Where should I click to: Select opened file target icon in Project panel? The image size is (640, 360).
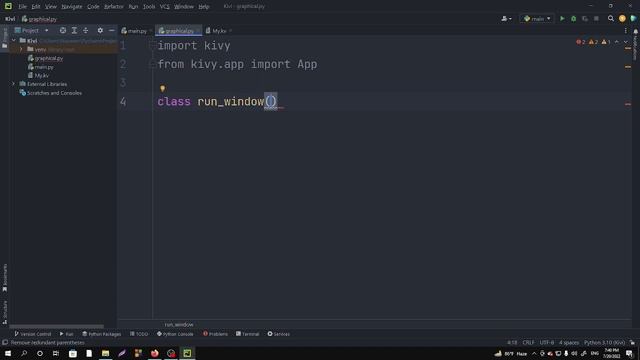point(63,31)
